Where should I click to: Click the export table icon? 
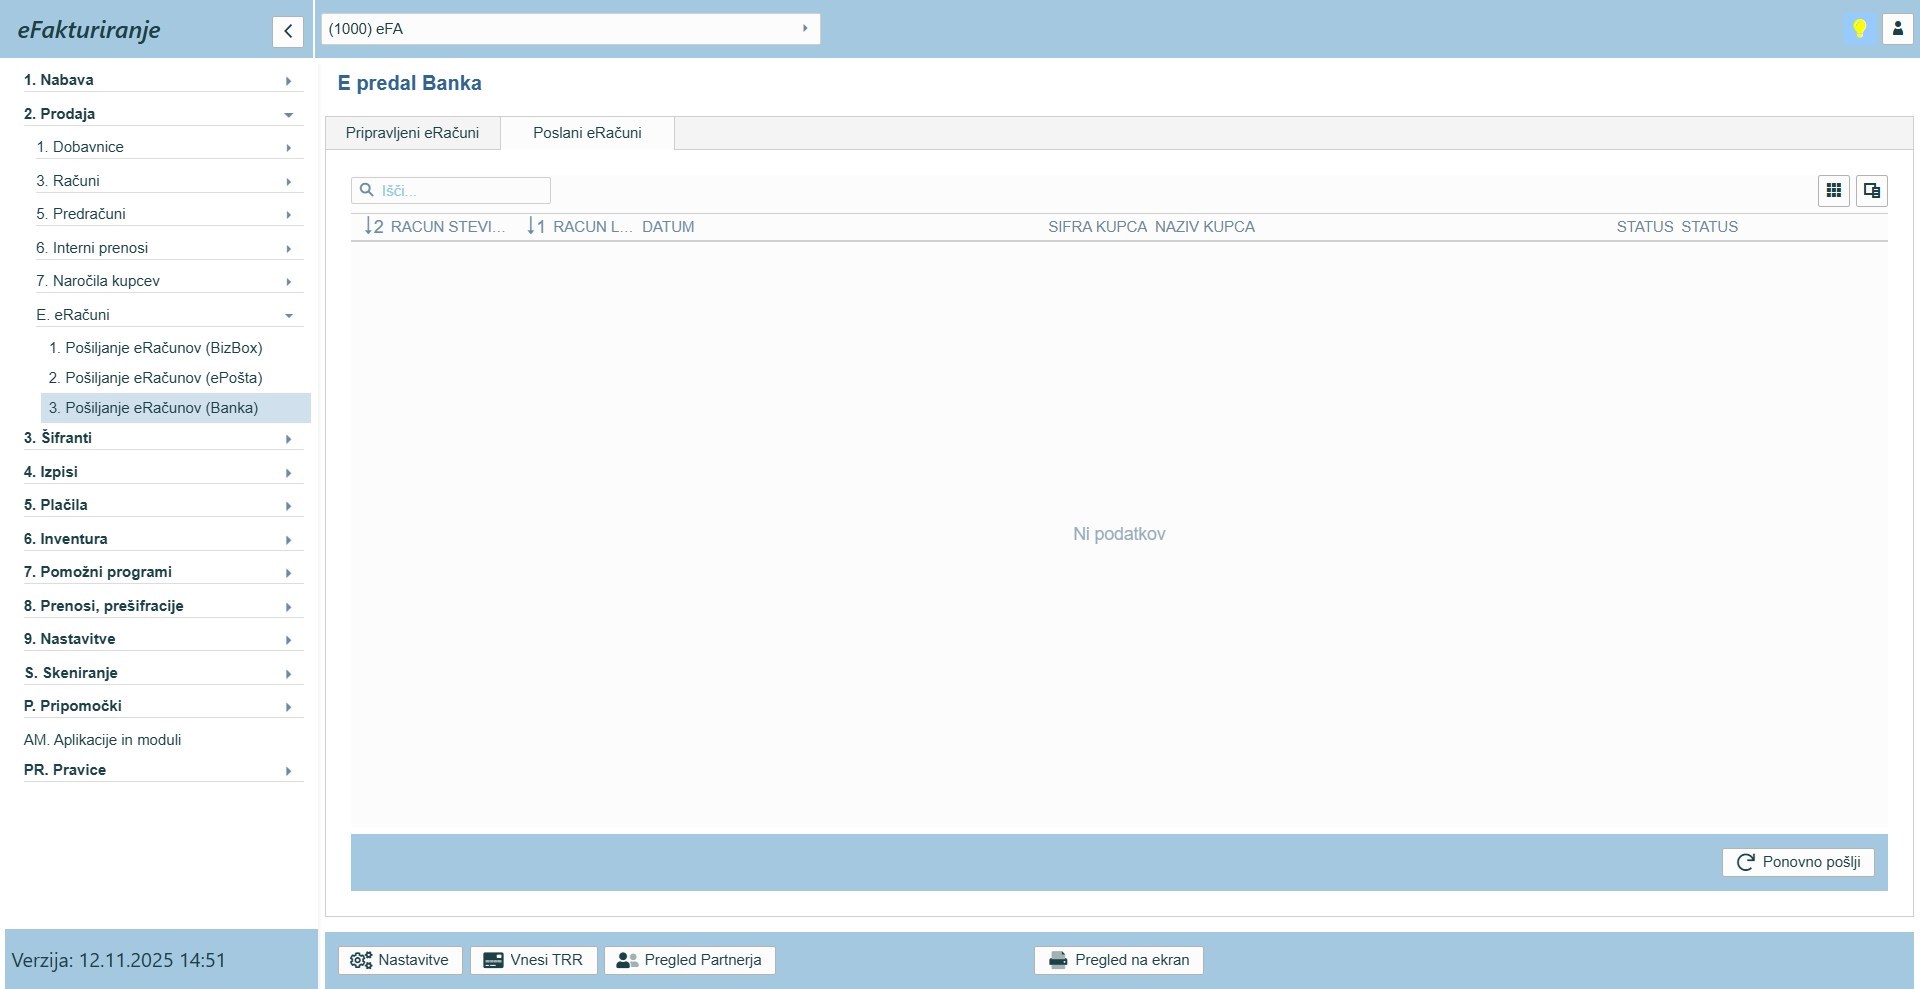point(1871,190)
